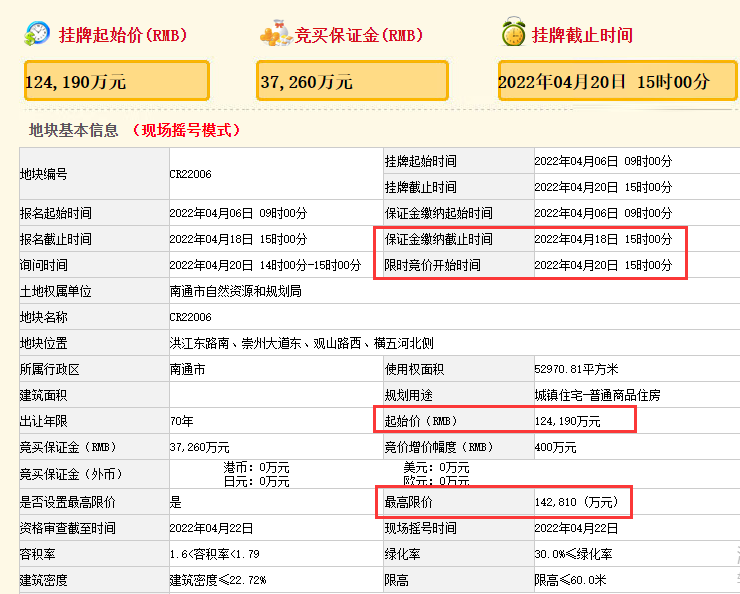Viewport: 740px width, 594px height.
Task: Click the 现场摇号时间 value 2022年04月22日
Action: pyautogui.click(x=576, y=528)
